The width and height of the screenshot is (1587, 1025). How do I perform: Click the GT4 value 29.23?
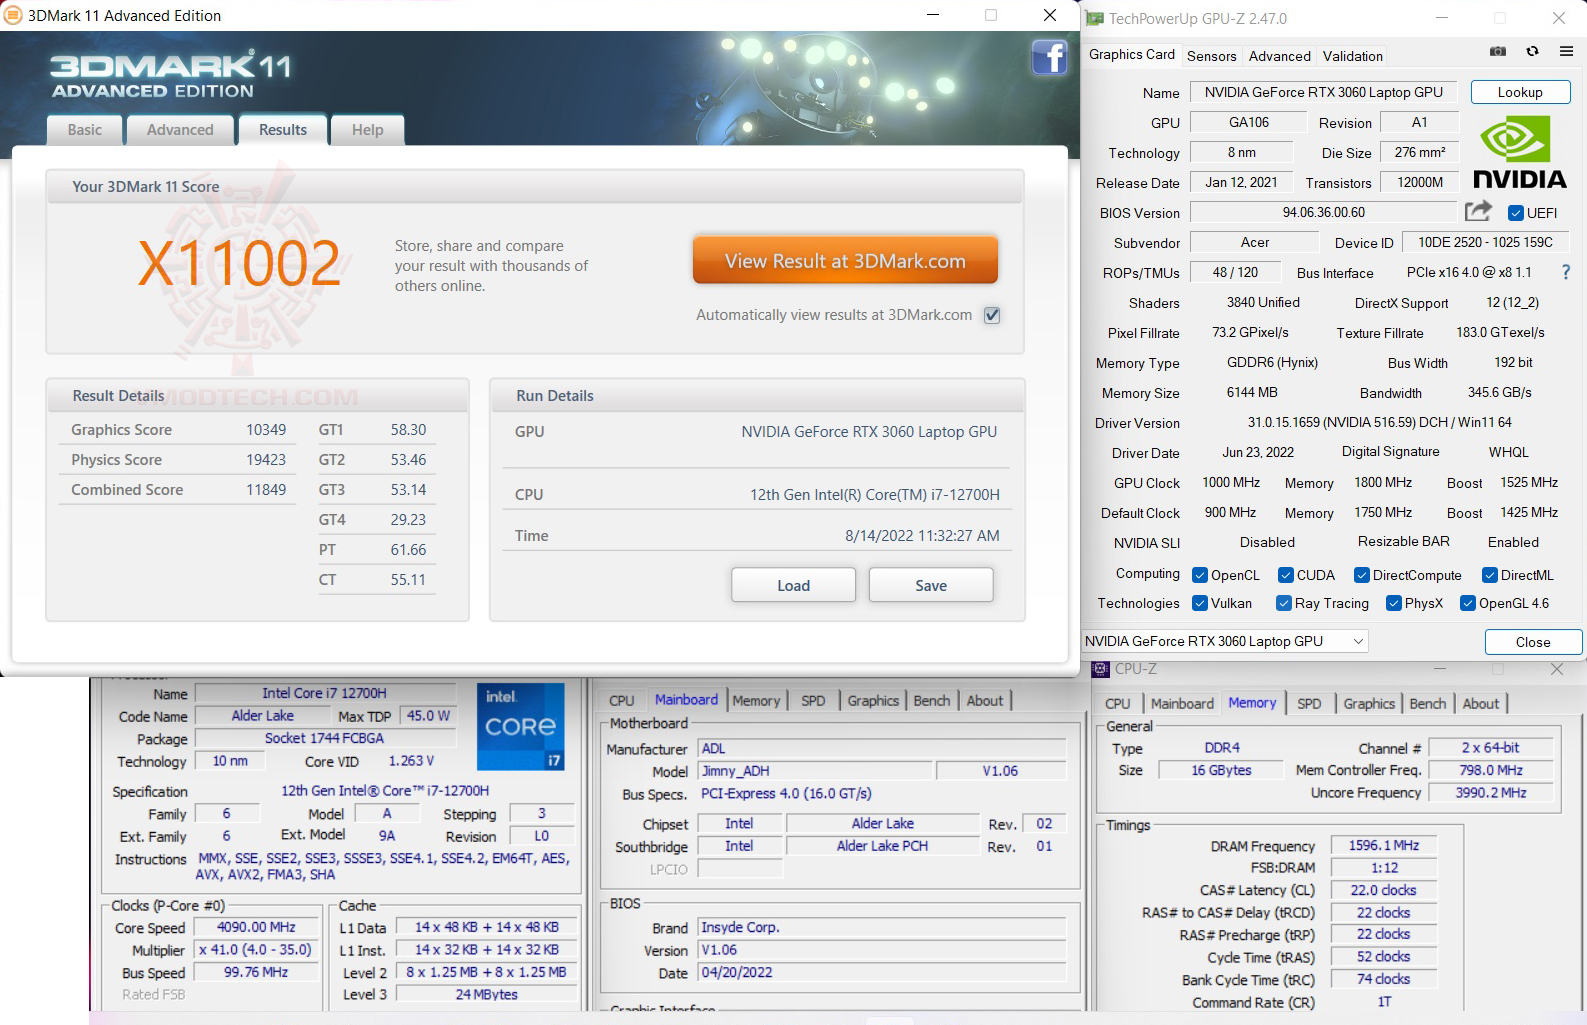pyautogui.click(x=408, y=520)
